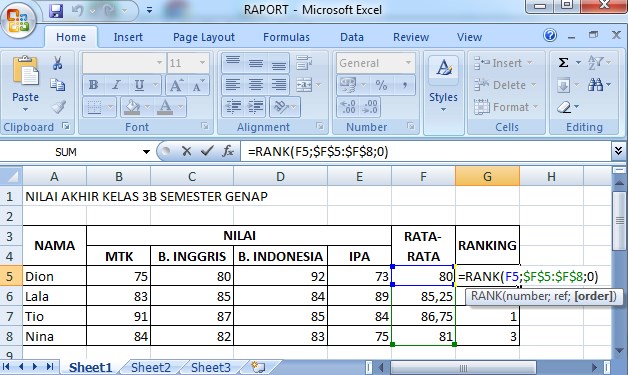Open the font size 11 dropdown
This screenshot has height=375, width=628.
tap(202, 63)
